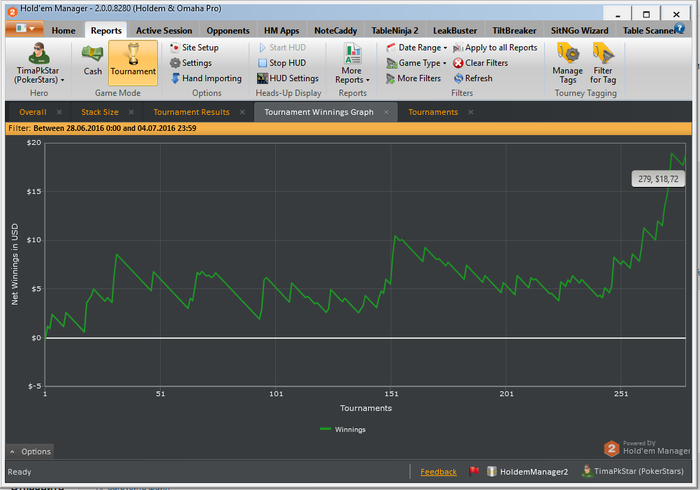Open the Date Range filter dropdown
The width and height of the screenshot is (700, 490).
click(417, 47)
